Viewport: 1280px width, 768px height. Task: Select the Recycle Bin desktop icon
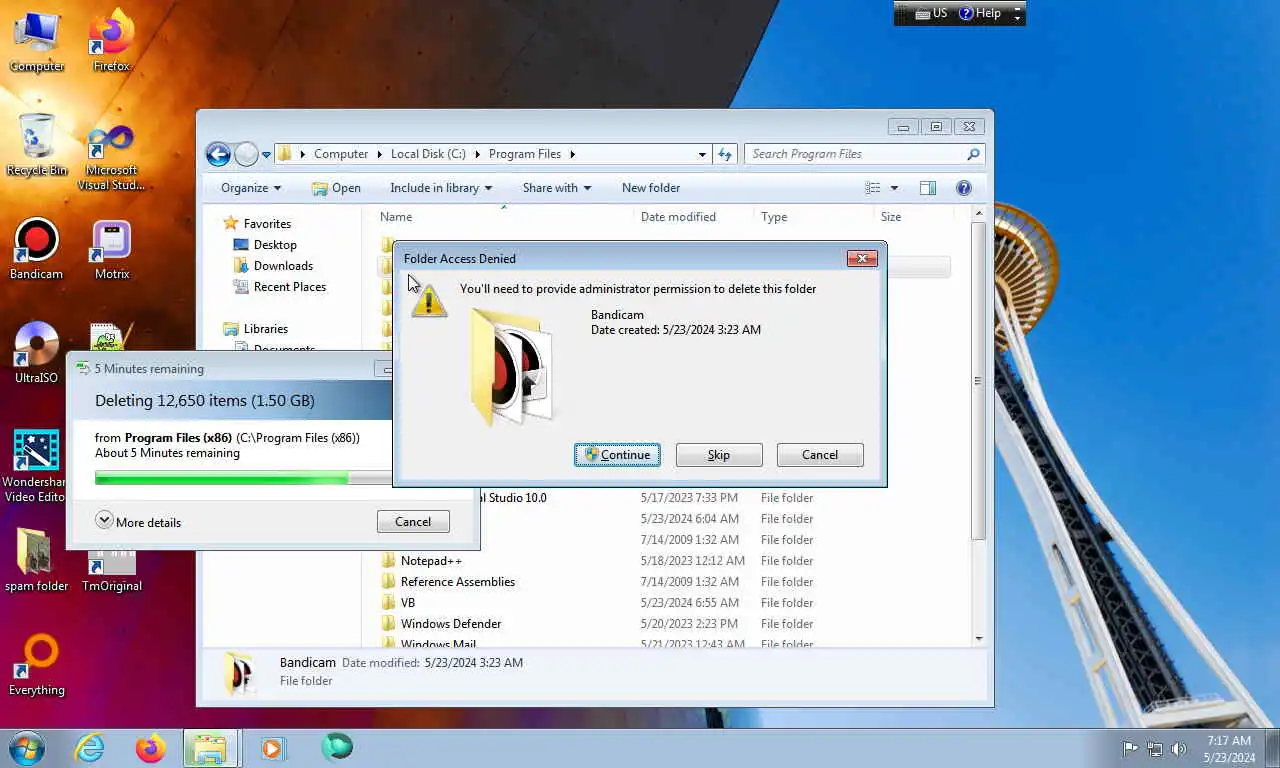pyautogui.click(x=36, y=145)
